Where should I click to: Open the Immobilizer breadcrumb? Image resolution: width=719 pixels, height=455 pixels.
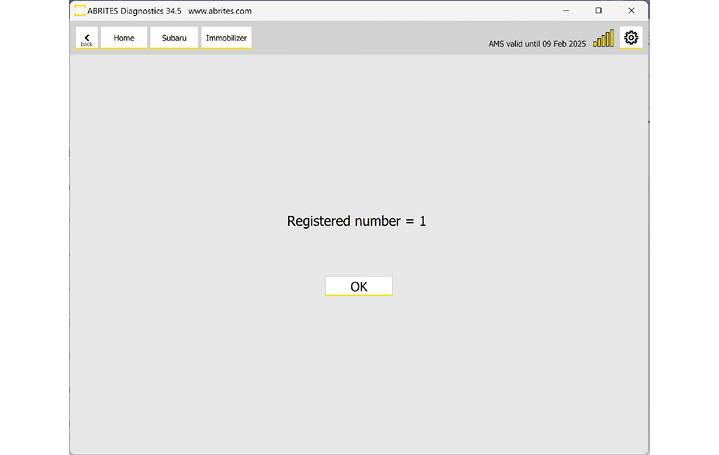(x=226, y=38)
